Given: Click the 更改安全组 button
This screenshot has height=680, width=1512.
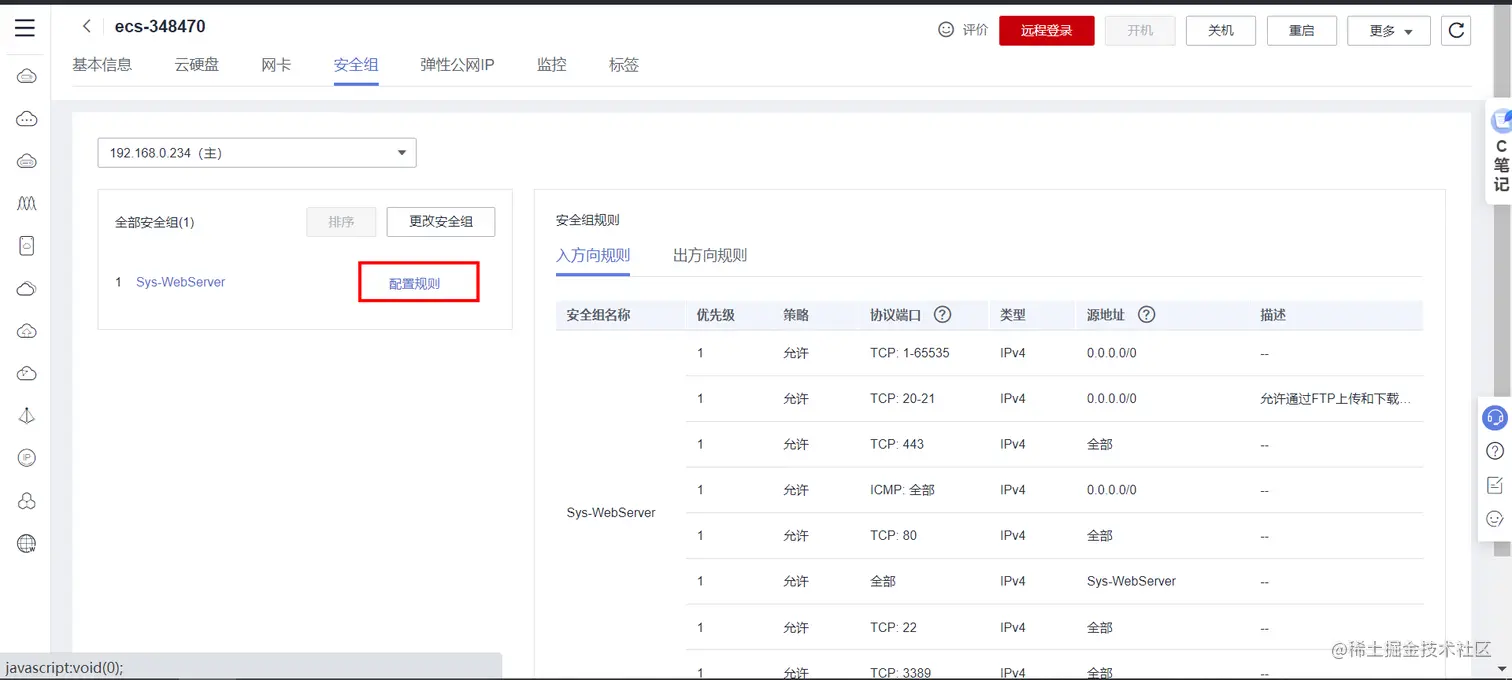Looking at the screenshot, I should 441,222.
